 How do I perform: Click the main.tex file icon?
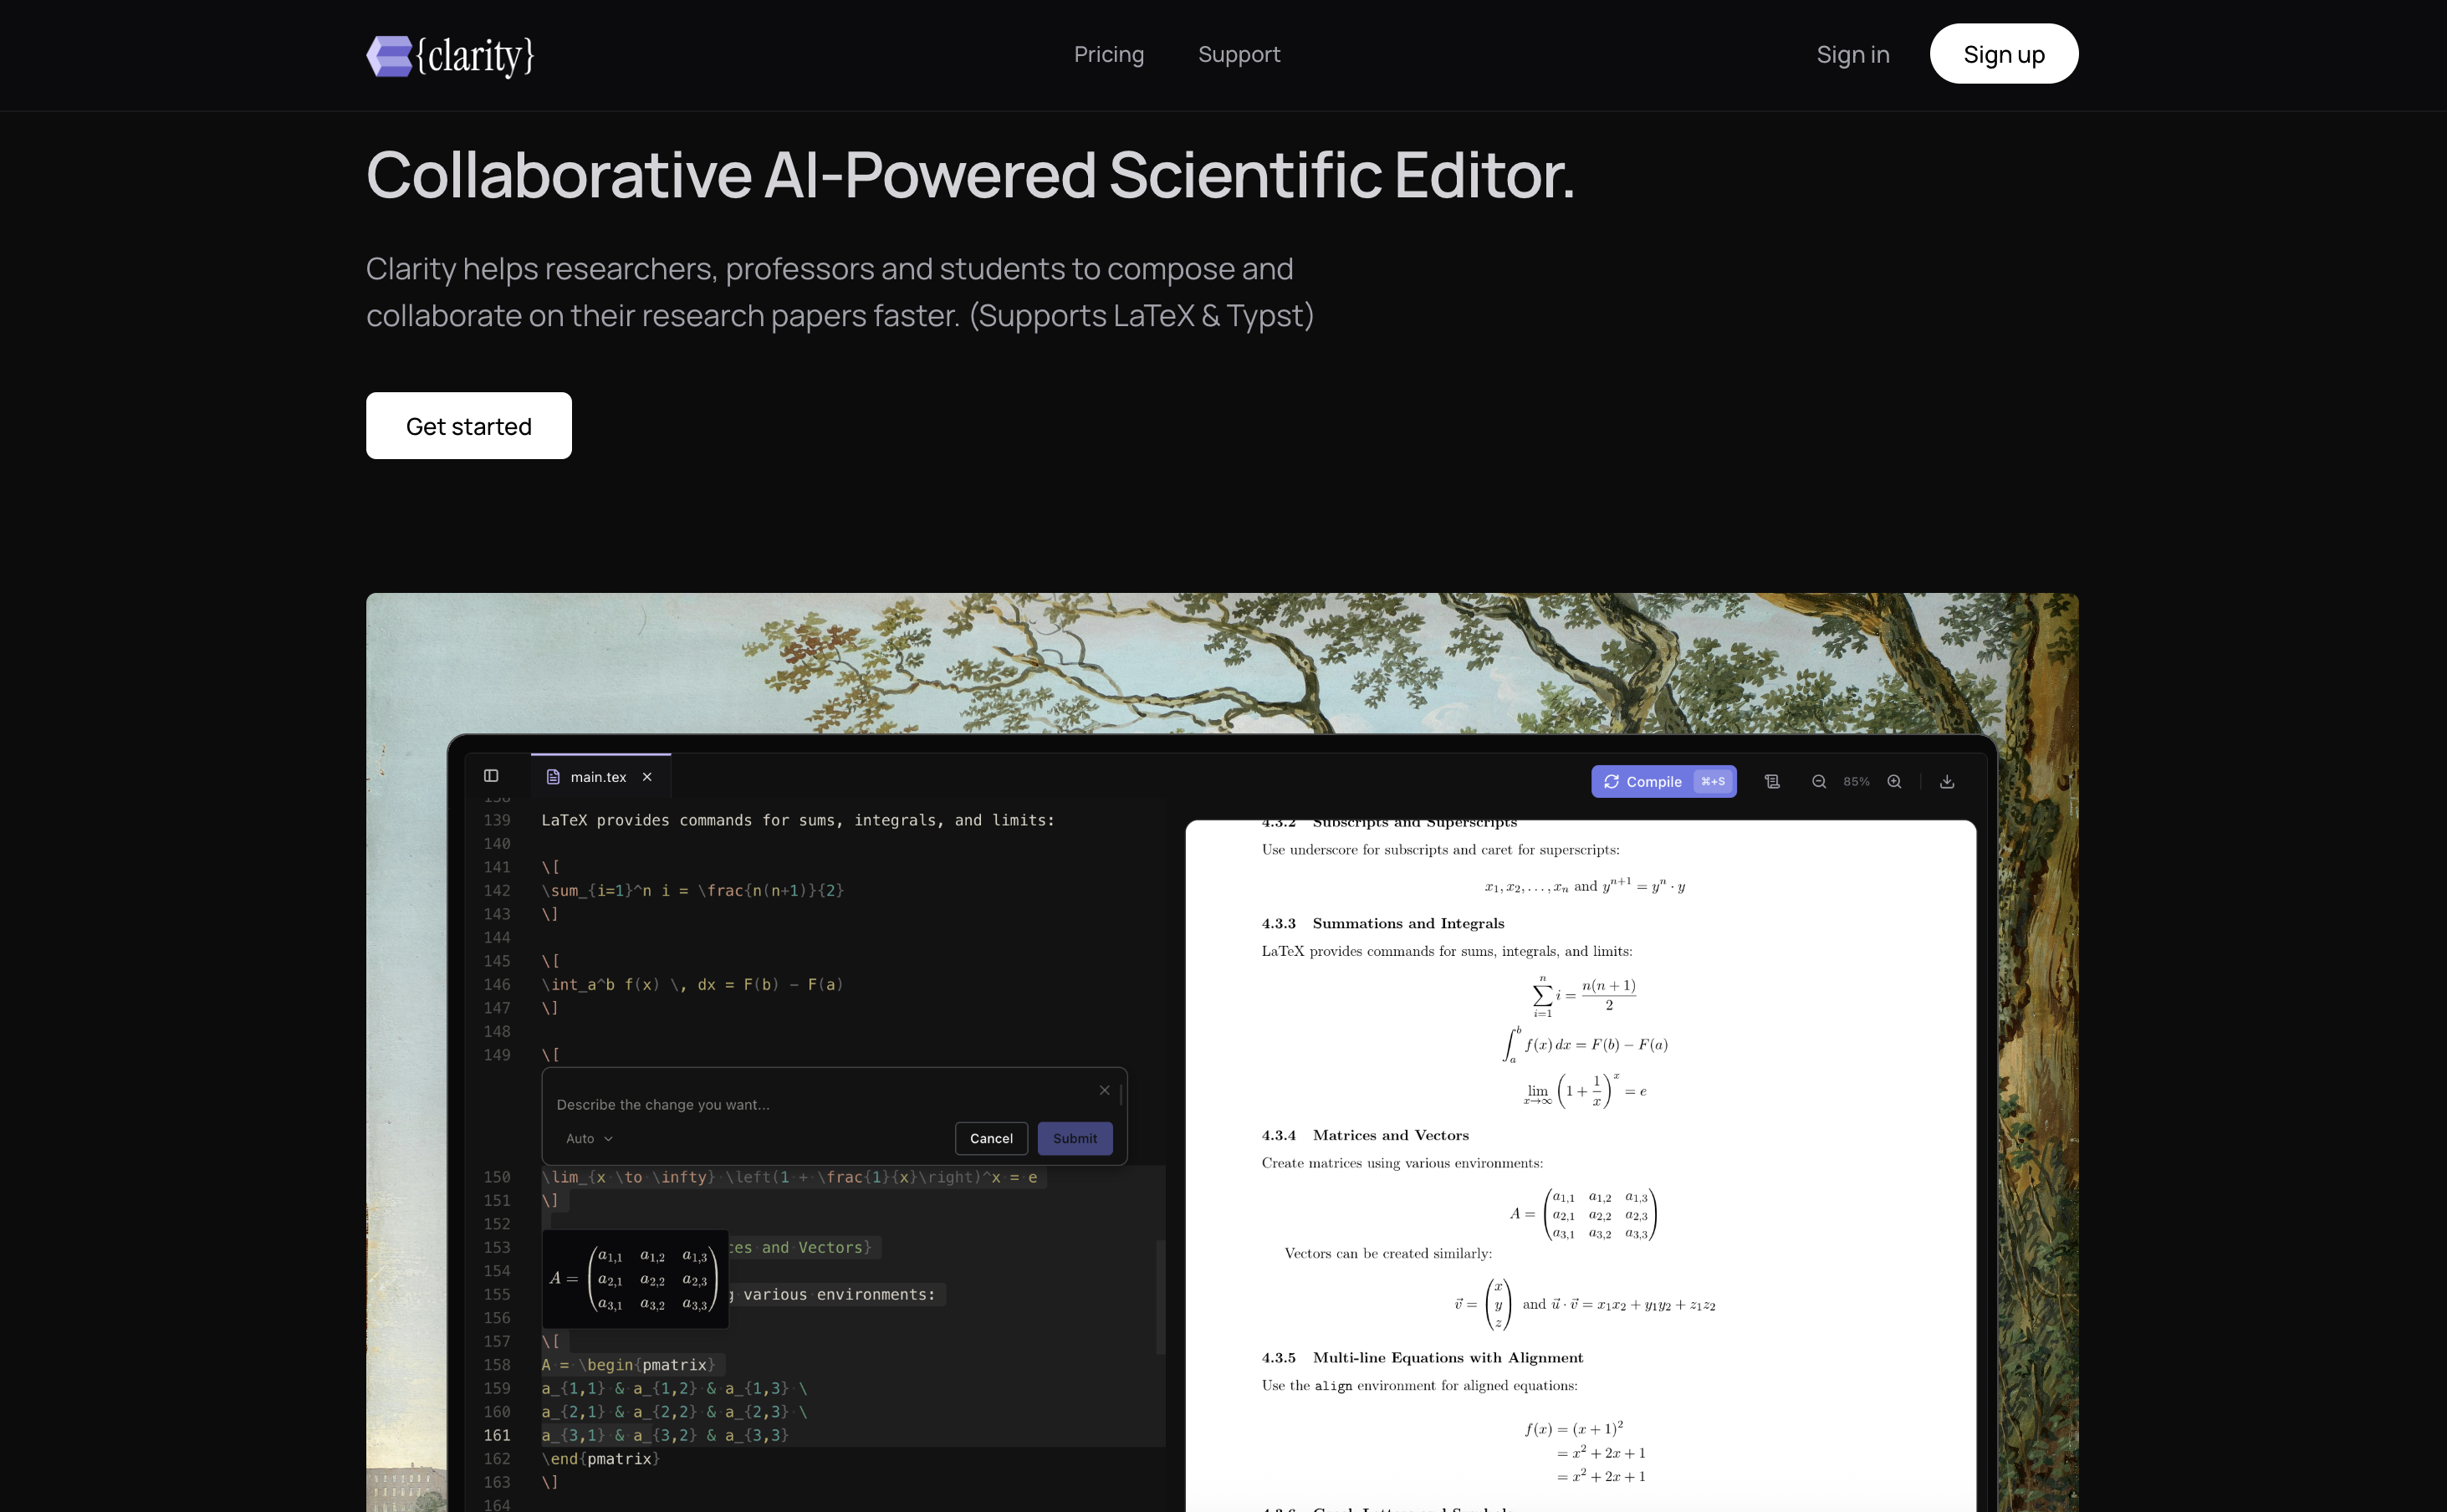click(x=553, y=776)
